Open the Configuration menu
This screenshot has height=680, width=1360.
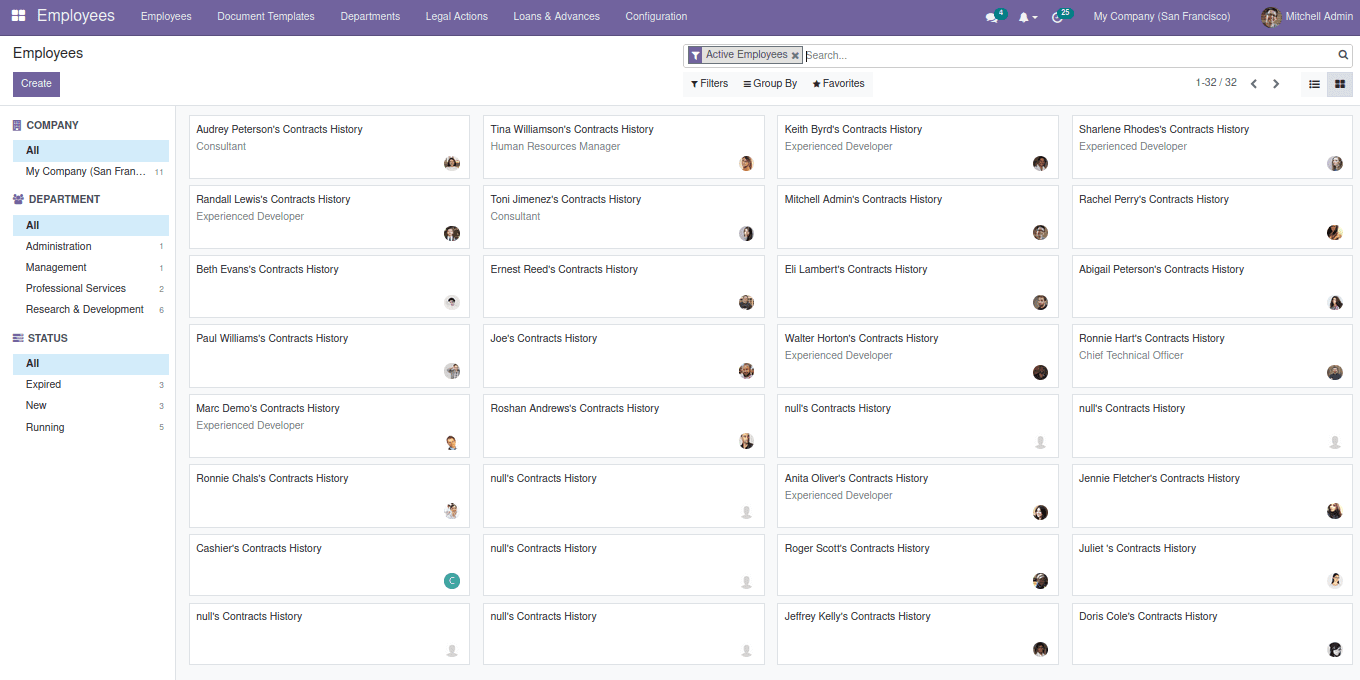[656, 17]
